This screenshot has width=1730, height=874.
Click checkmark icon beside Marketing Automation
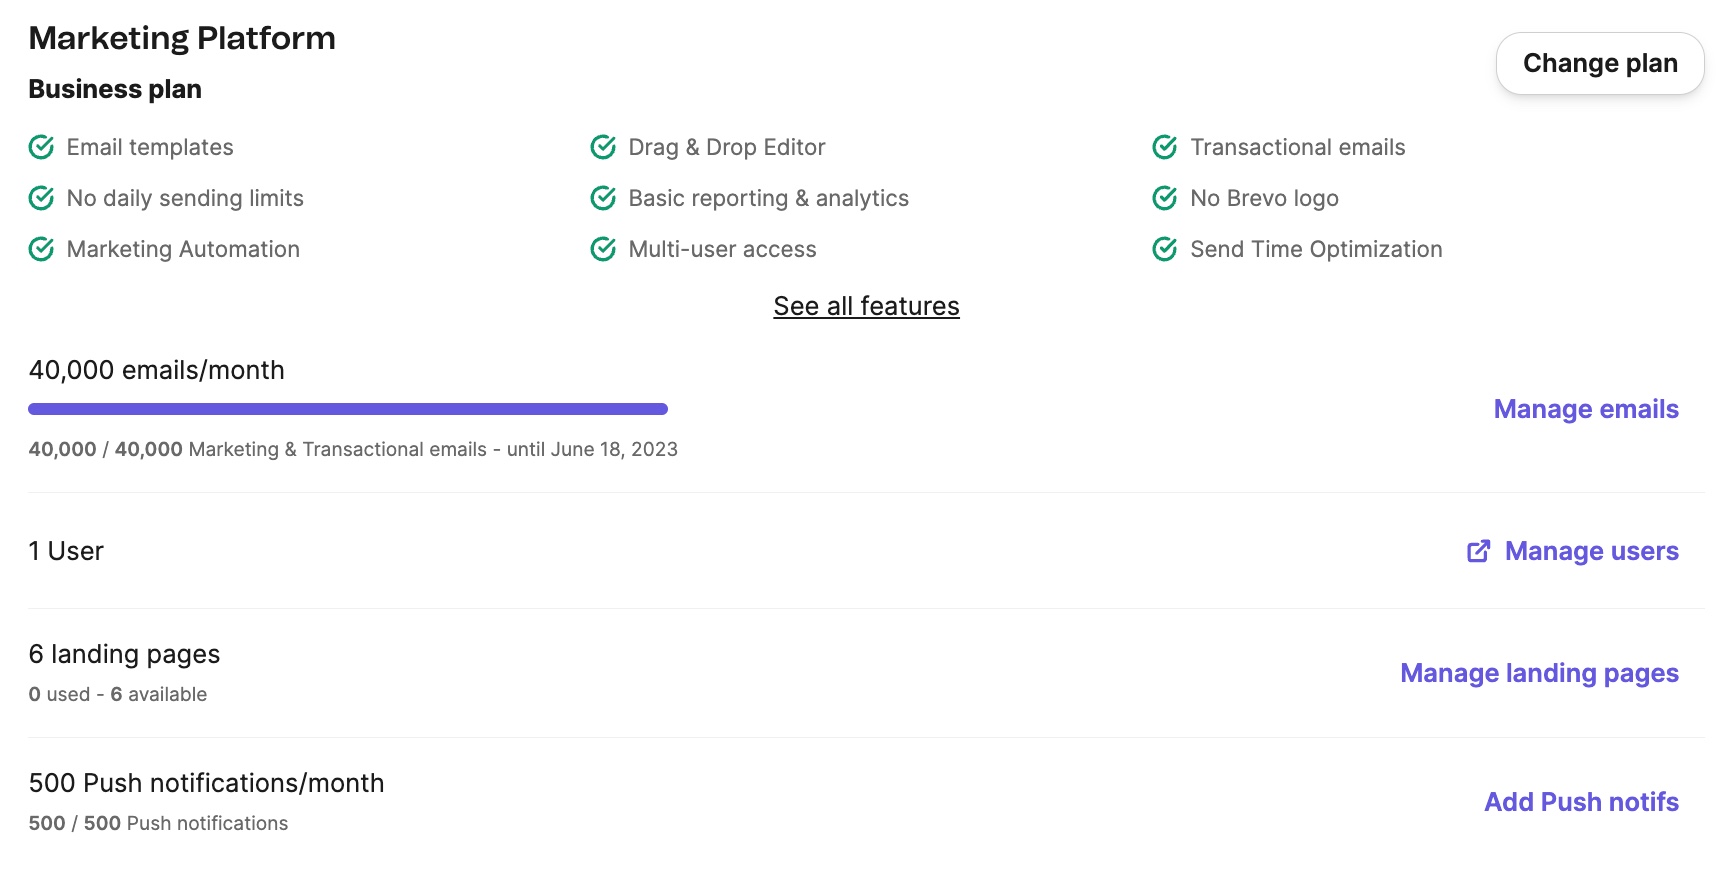point(41,249)
